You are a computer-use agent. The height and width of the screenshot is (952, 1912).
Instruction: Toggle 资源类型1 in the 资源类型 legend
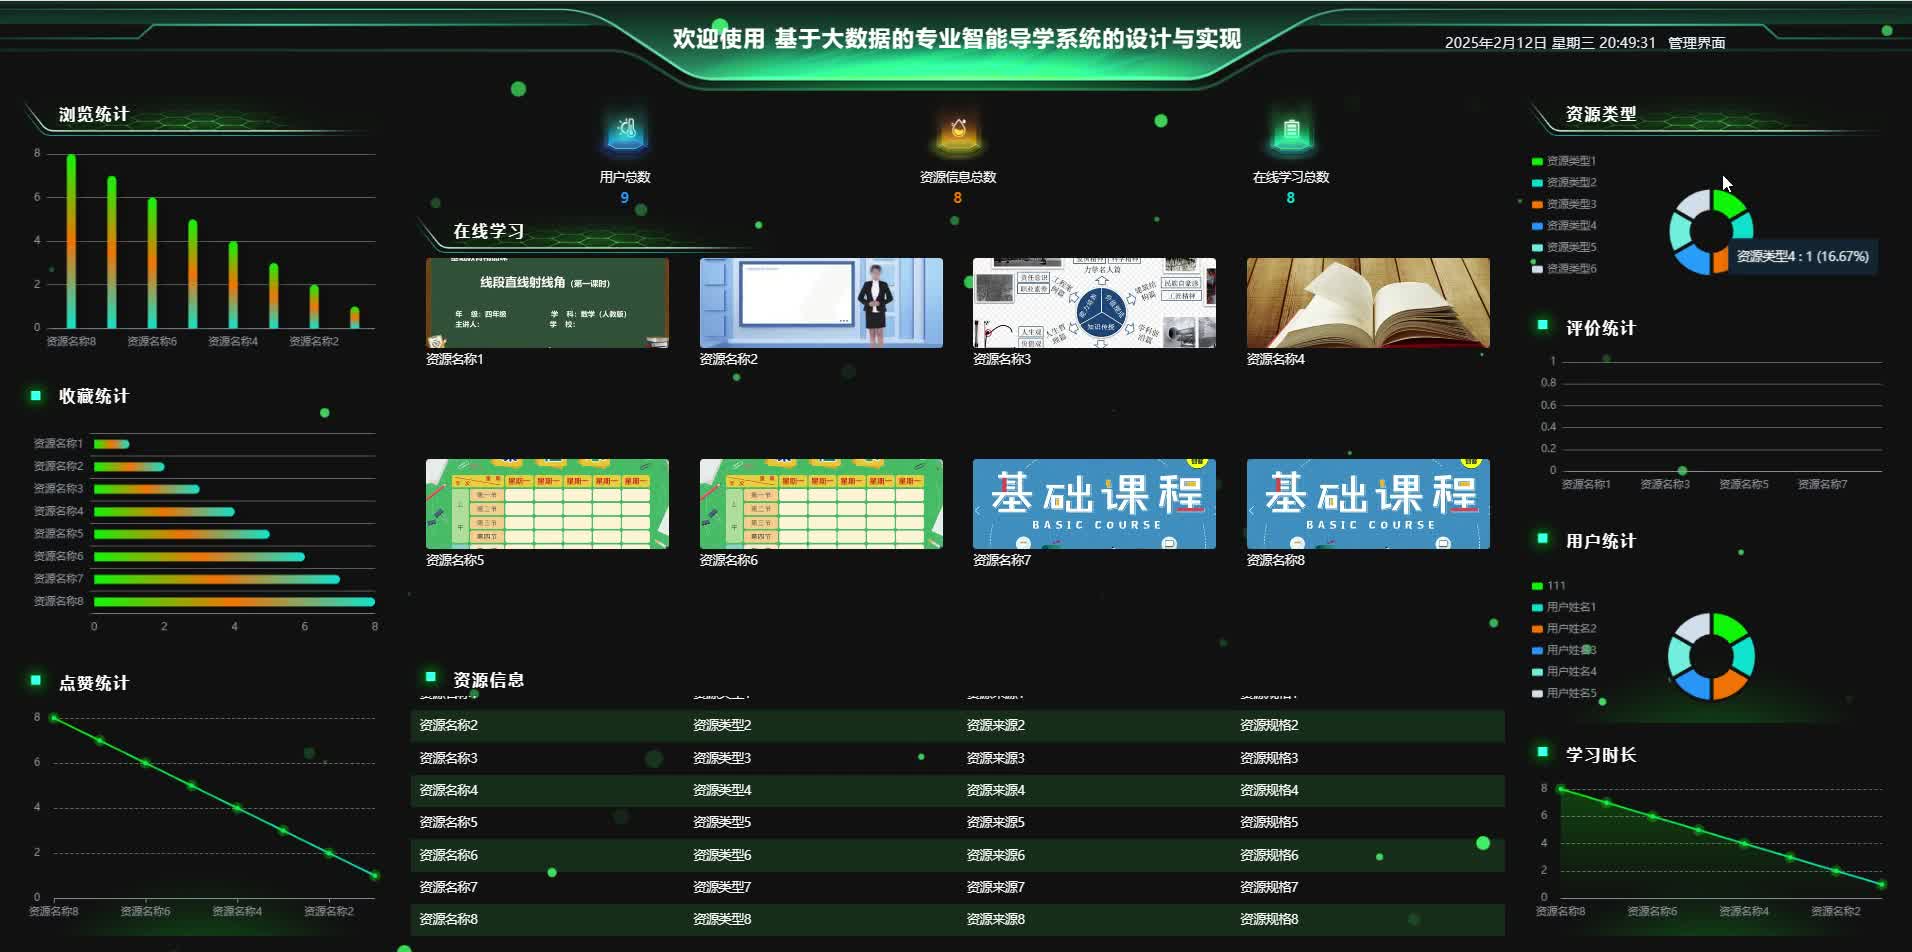point(1564,161)
